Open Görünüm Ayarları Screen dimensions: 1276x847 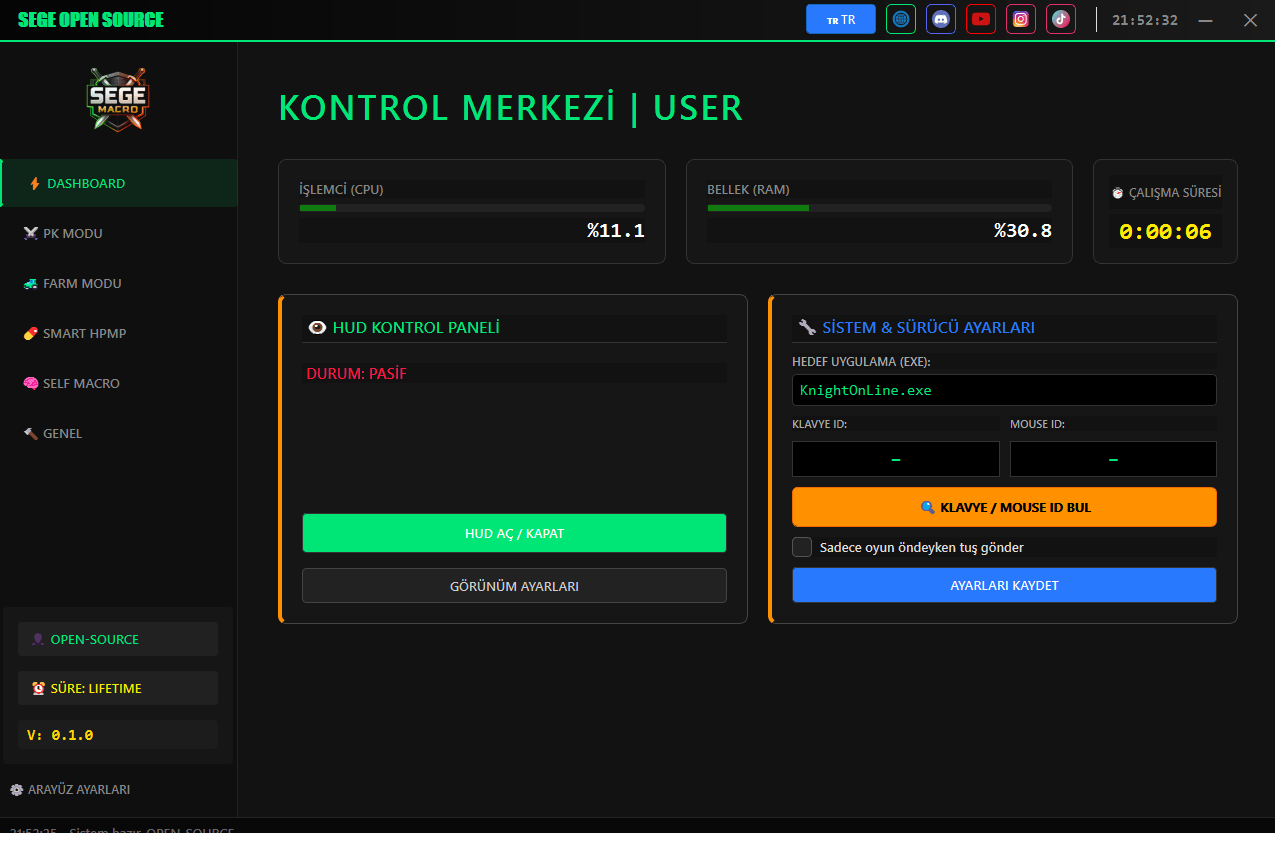point(514,586)
